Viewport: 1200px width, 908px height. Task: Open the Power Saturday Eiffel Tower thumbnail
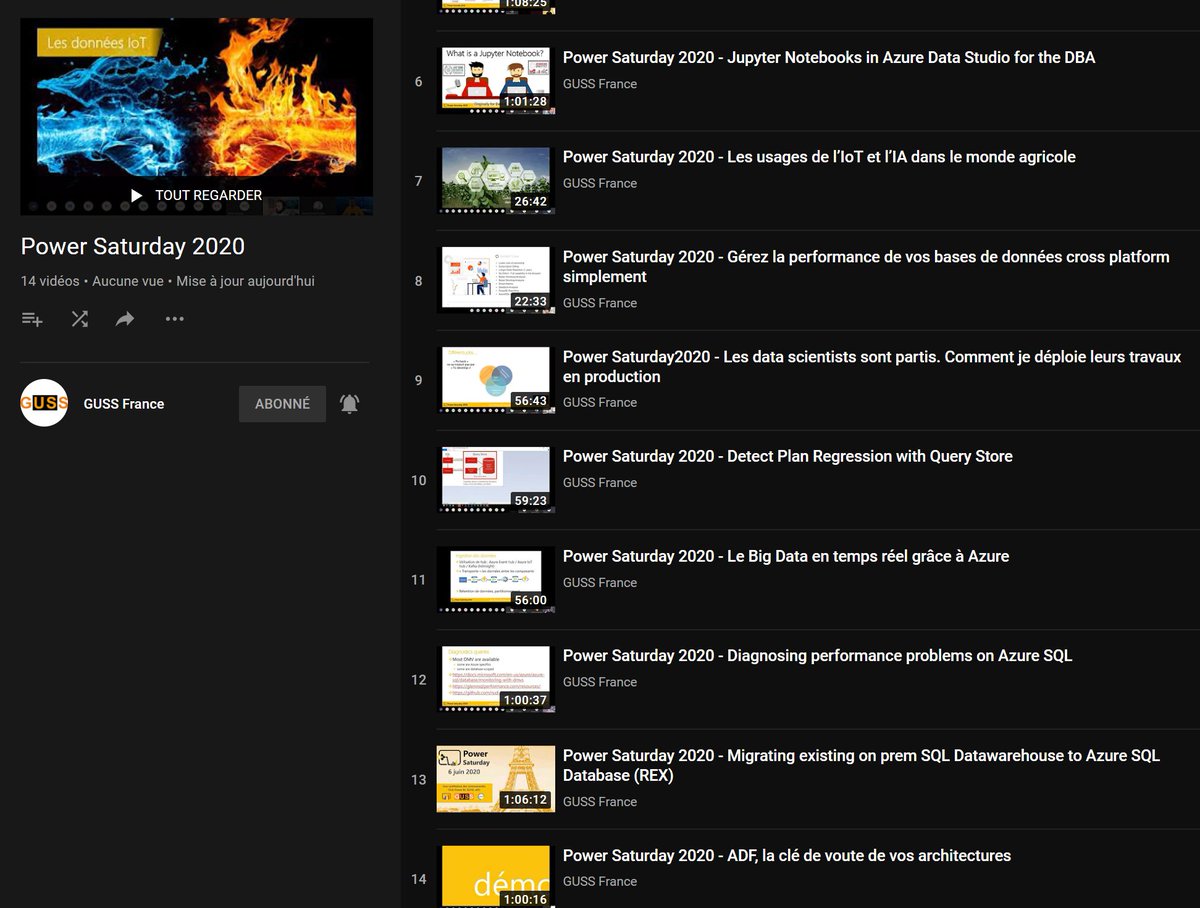[496, 779]
